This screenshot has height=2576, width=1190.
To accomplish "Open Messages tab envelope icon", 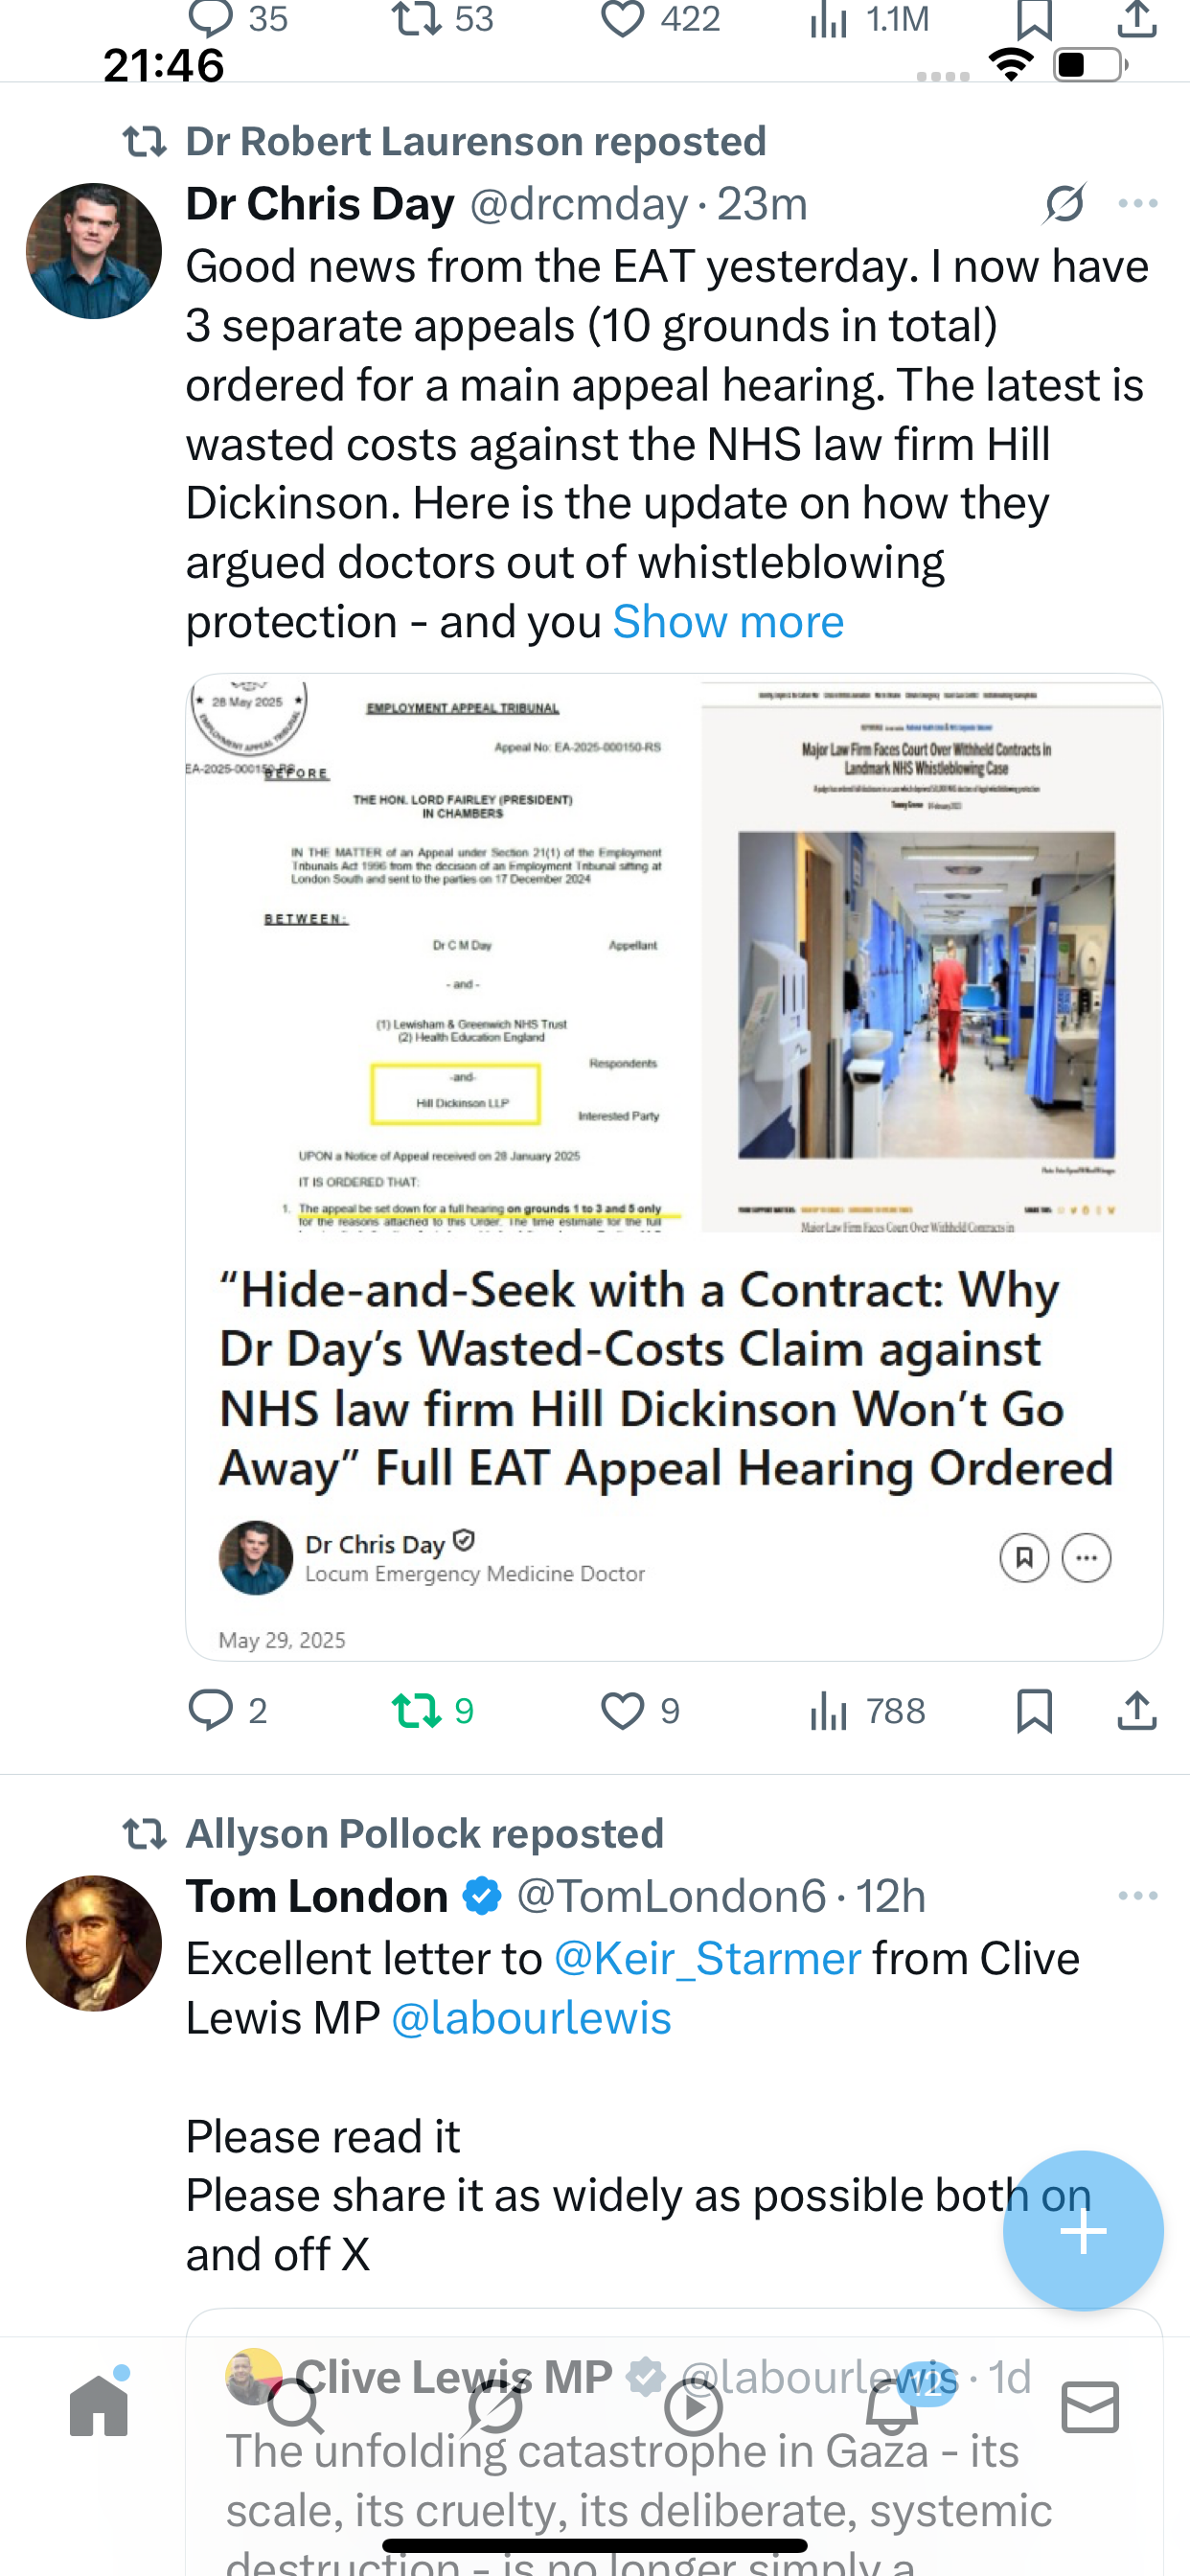I will point(1090,2406).
